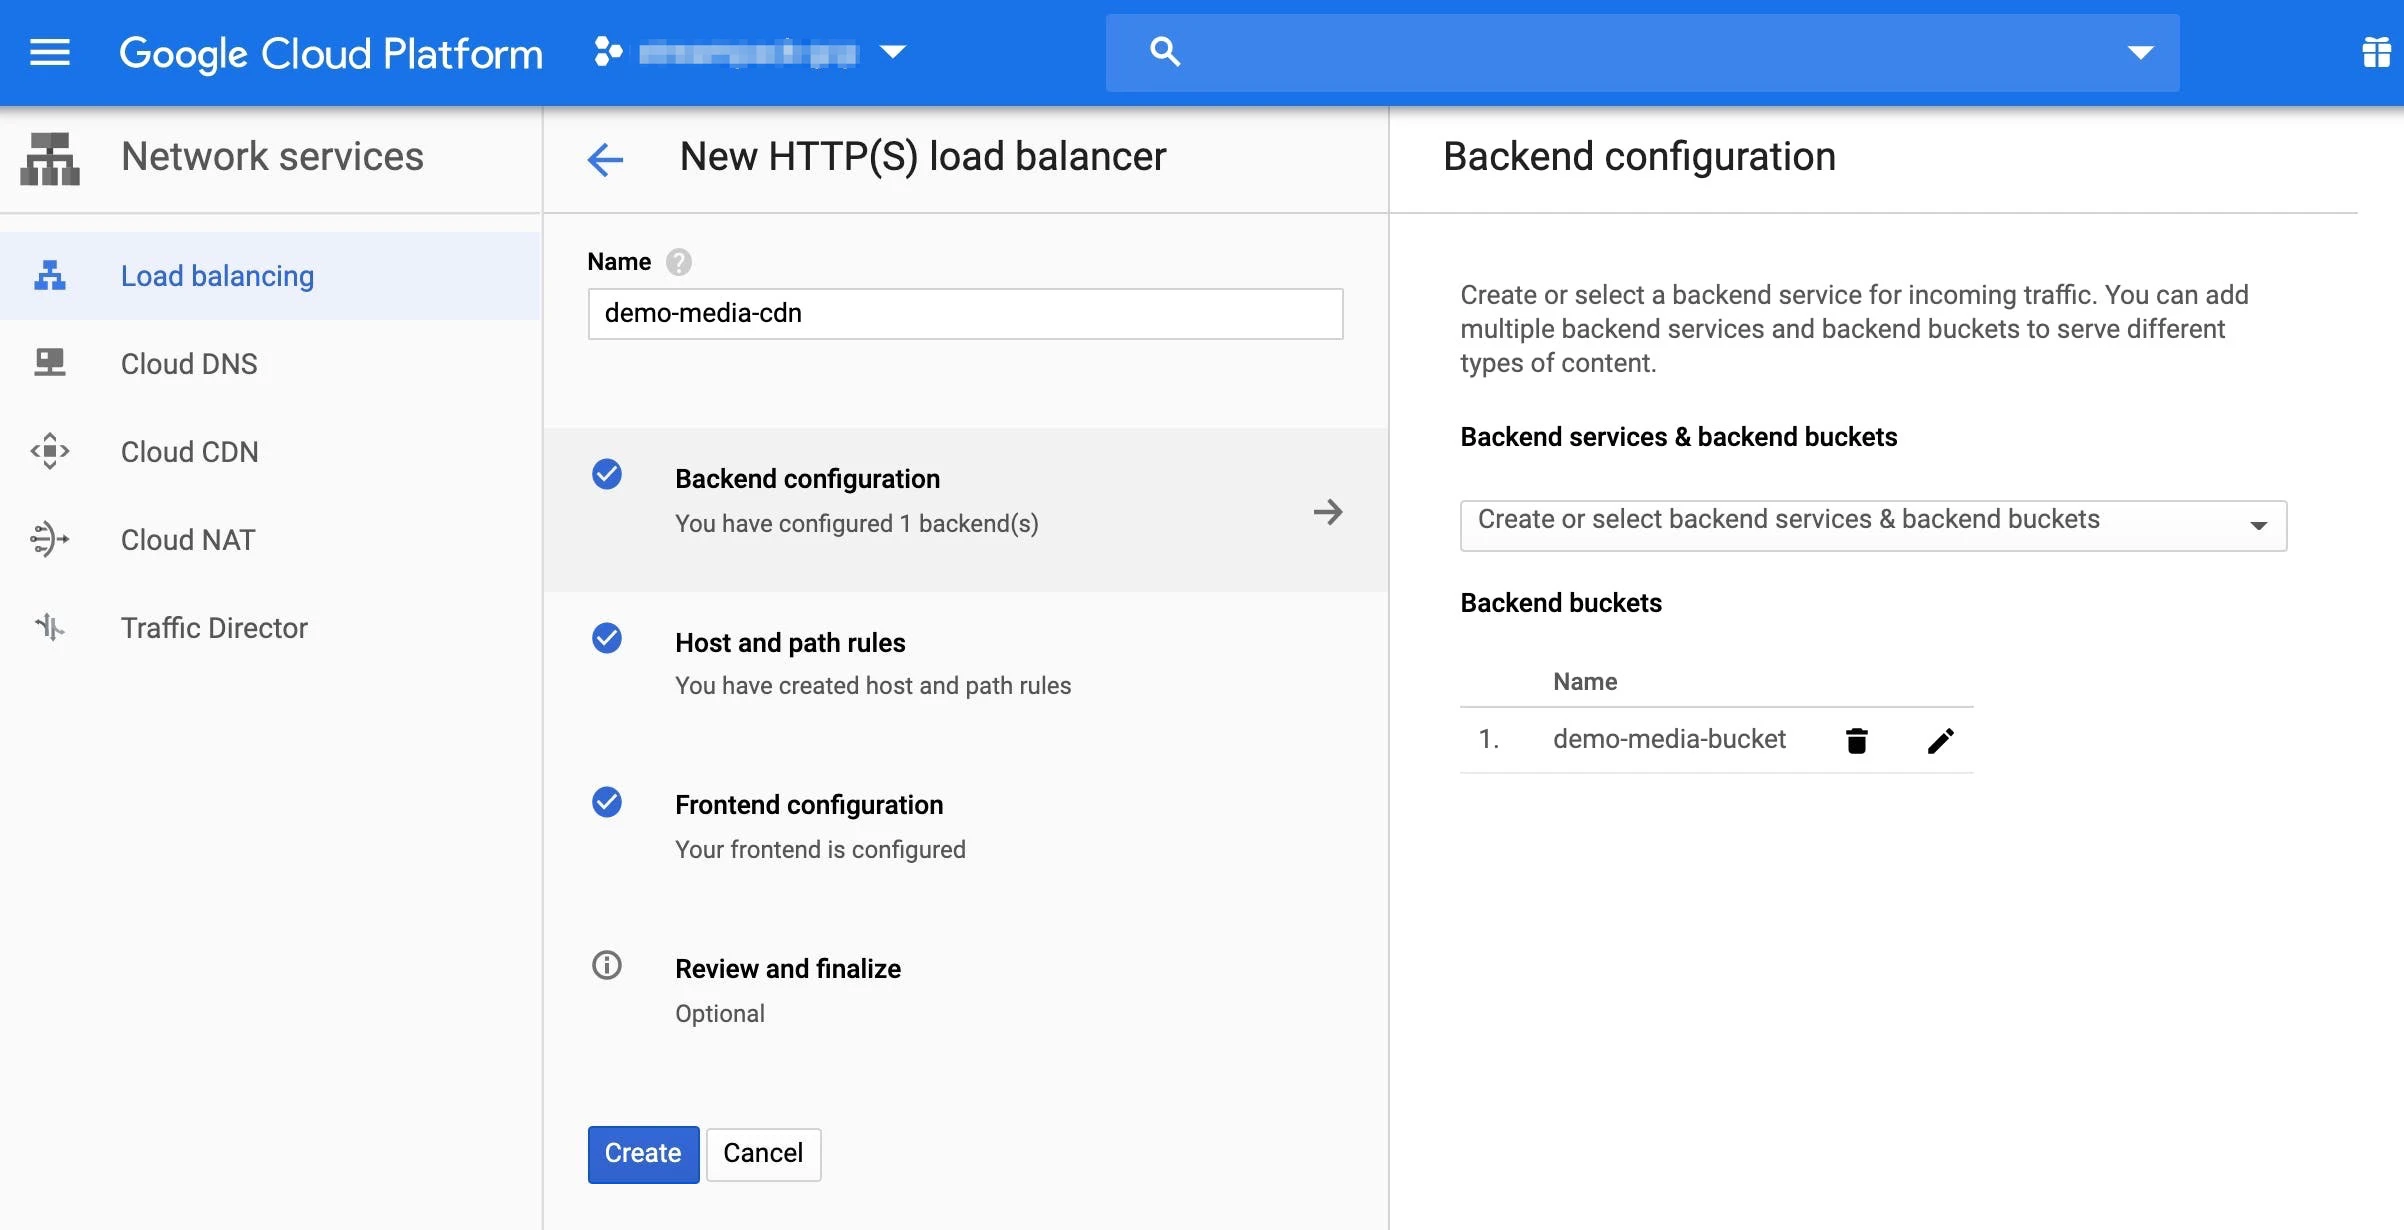Click the Host and path rules checkmark
The image size is (2404, 1230).
coord(607,638)
